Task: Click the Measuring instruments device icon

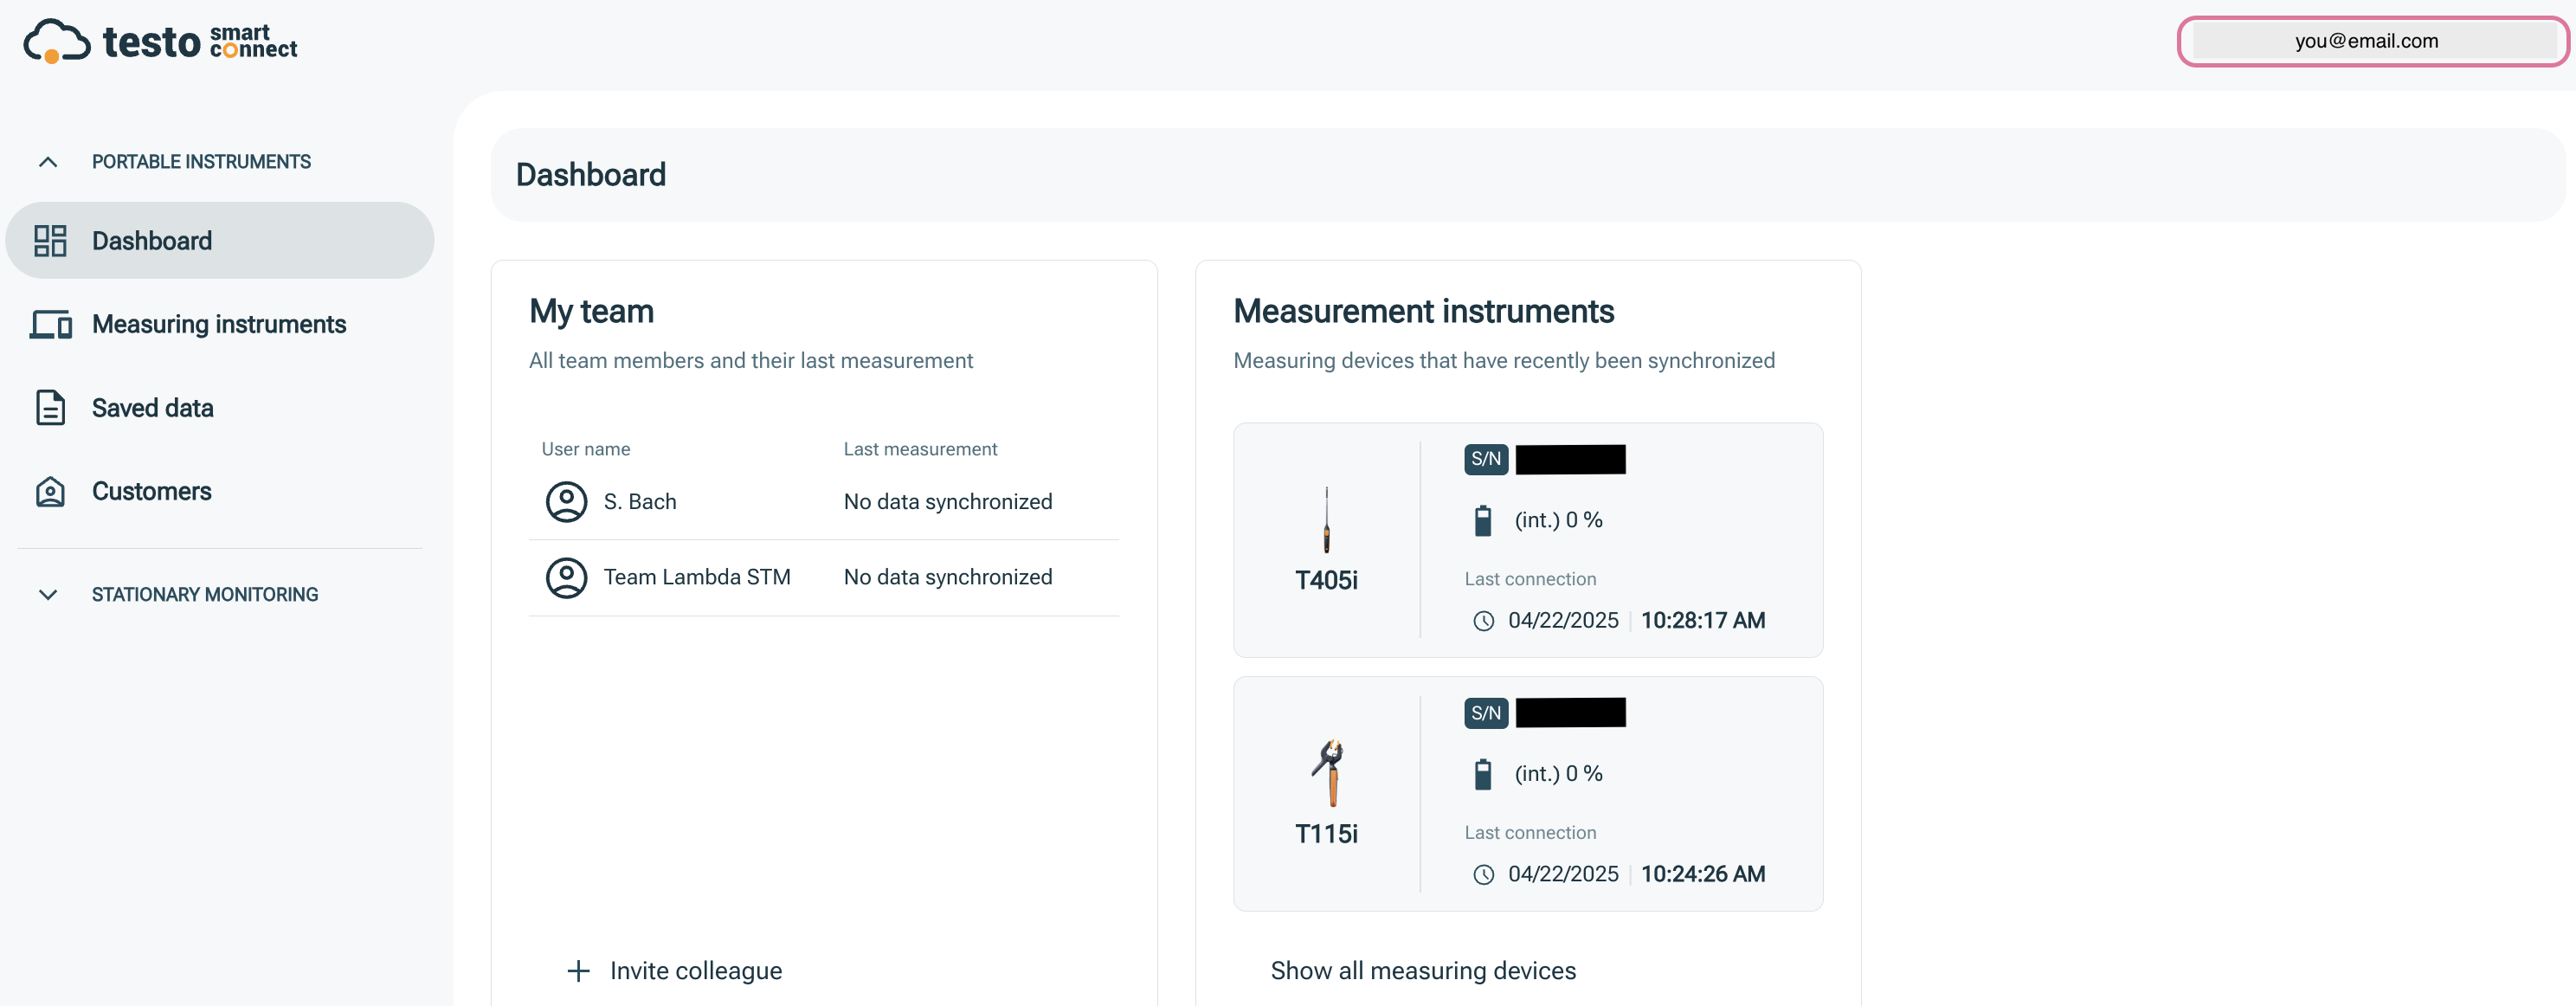Action: (x=51, y=324)
